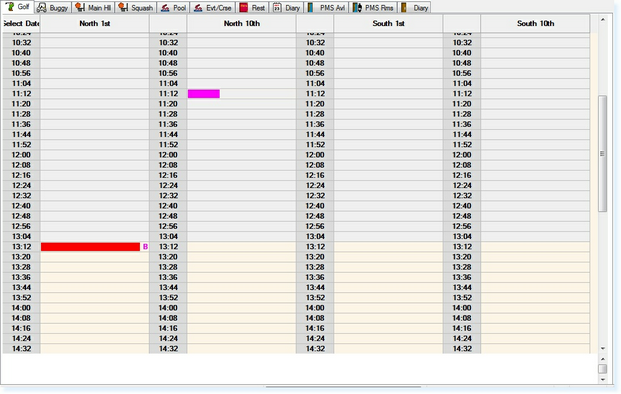Click the 11:52 time label beside South 10th
The height and width of the screenshot is (394, 621).
(462, 145)
